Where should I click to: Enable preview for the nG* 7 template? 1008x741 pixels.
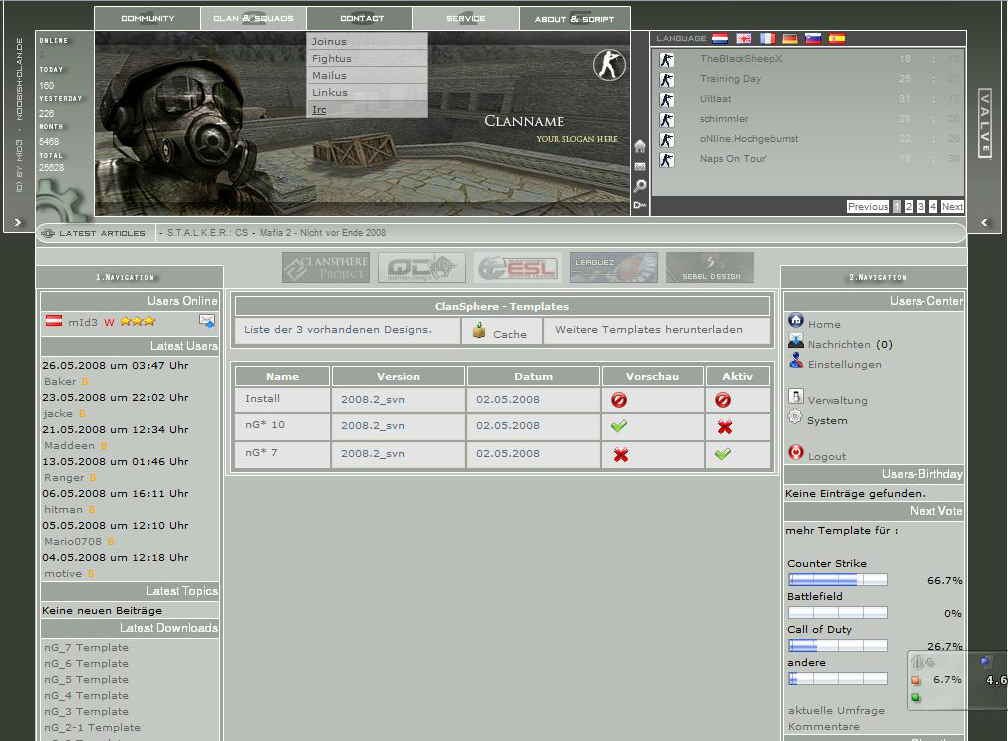(620, 455)
